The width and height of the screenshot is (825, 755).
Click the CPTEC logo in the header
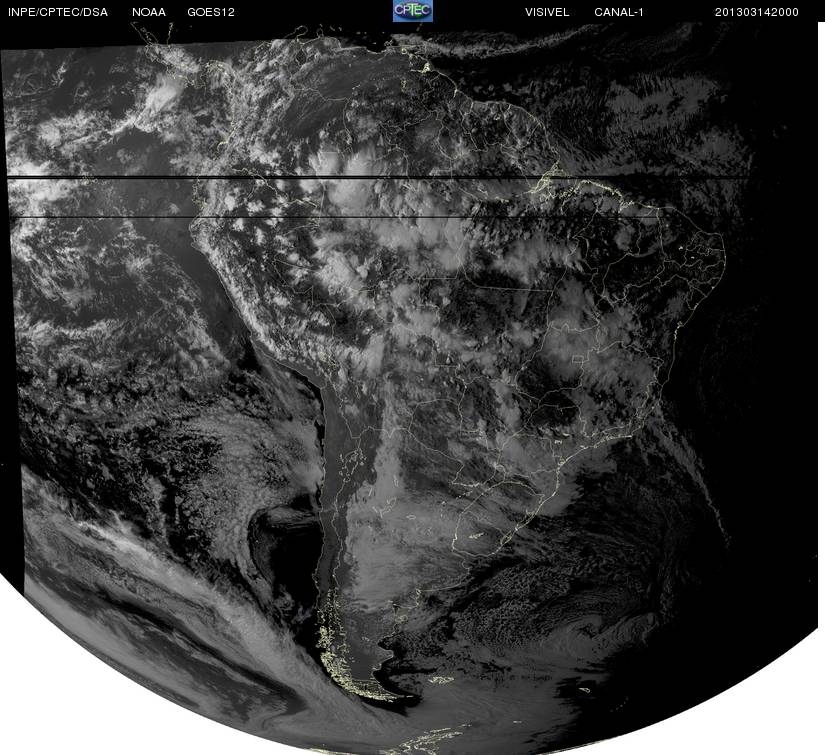tap(412, 11)
